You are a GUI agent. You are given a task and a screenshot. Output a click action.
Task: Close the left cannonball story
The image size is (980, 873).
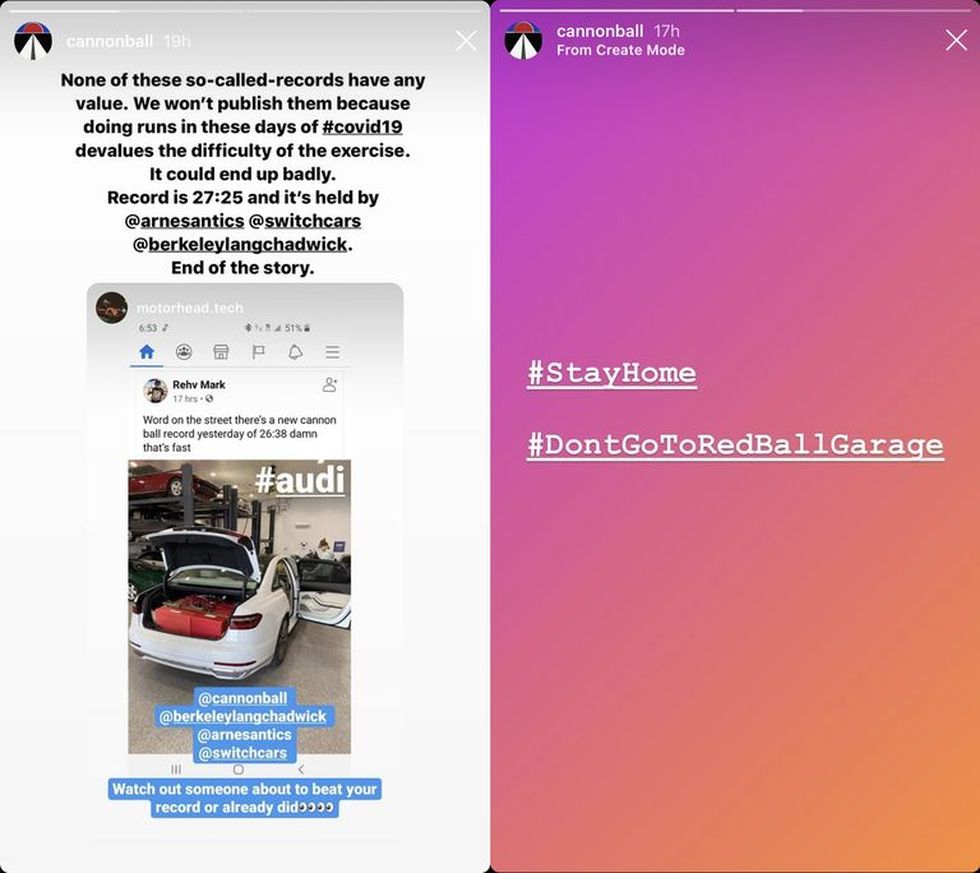pos(466,41)
